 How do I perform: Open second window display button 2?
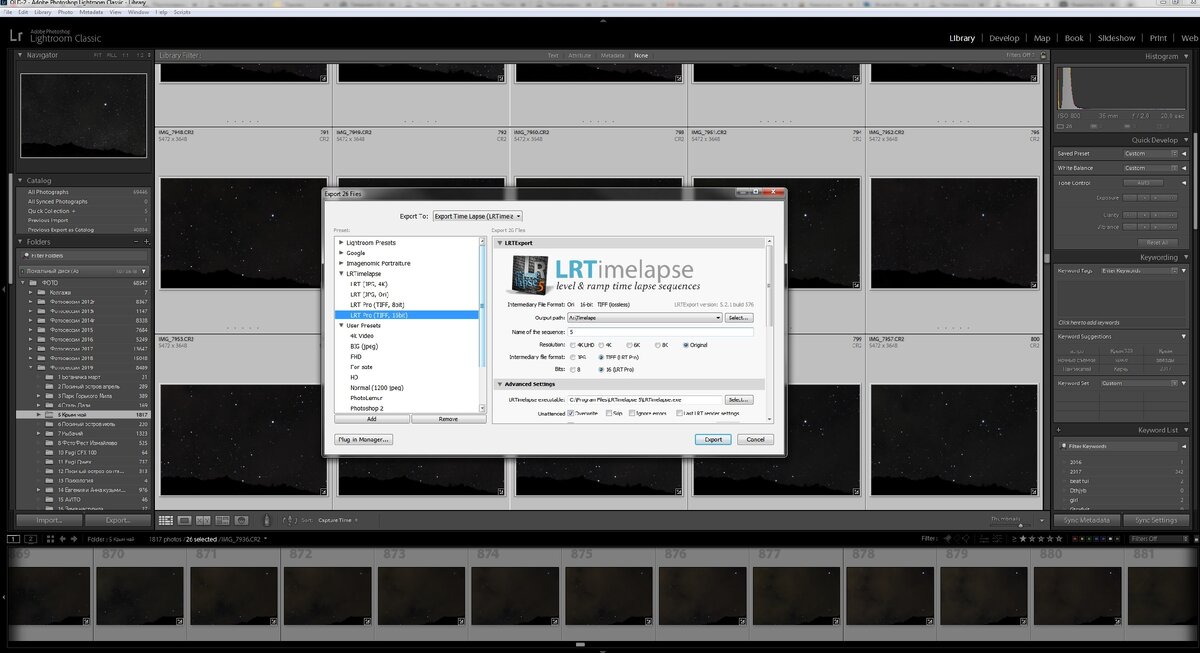[30, 539]
